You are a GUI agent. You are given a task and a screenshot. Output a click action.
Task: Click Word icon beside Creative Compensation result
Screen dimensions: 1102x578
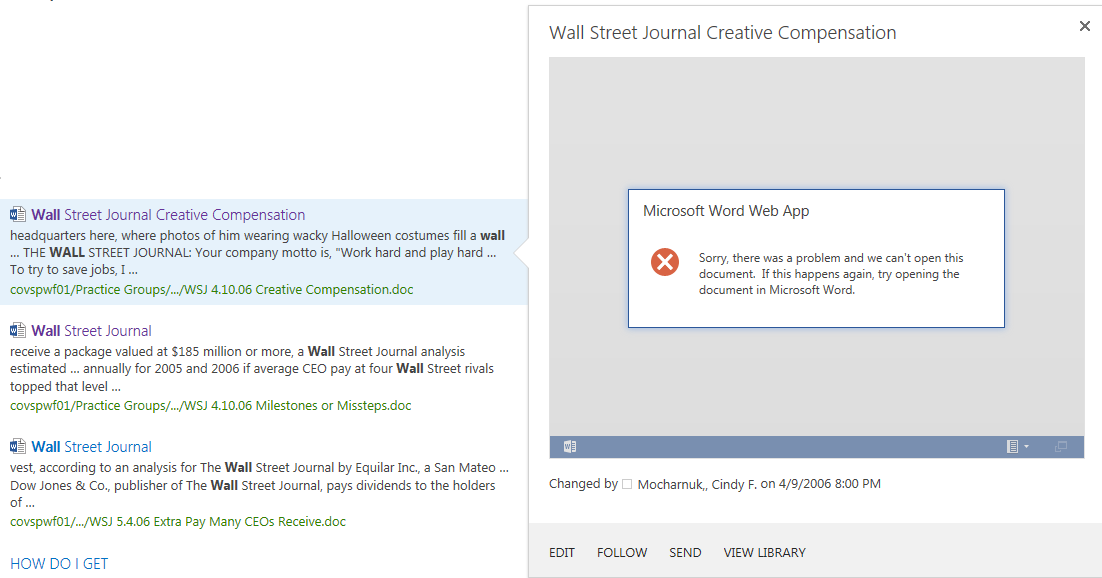(x=18, y=214)
